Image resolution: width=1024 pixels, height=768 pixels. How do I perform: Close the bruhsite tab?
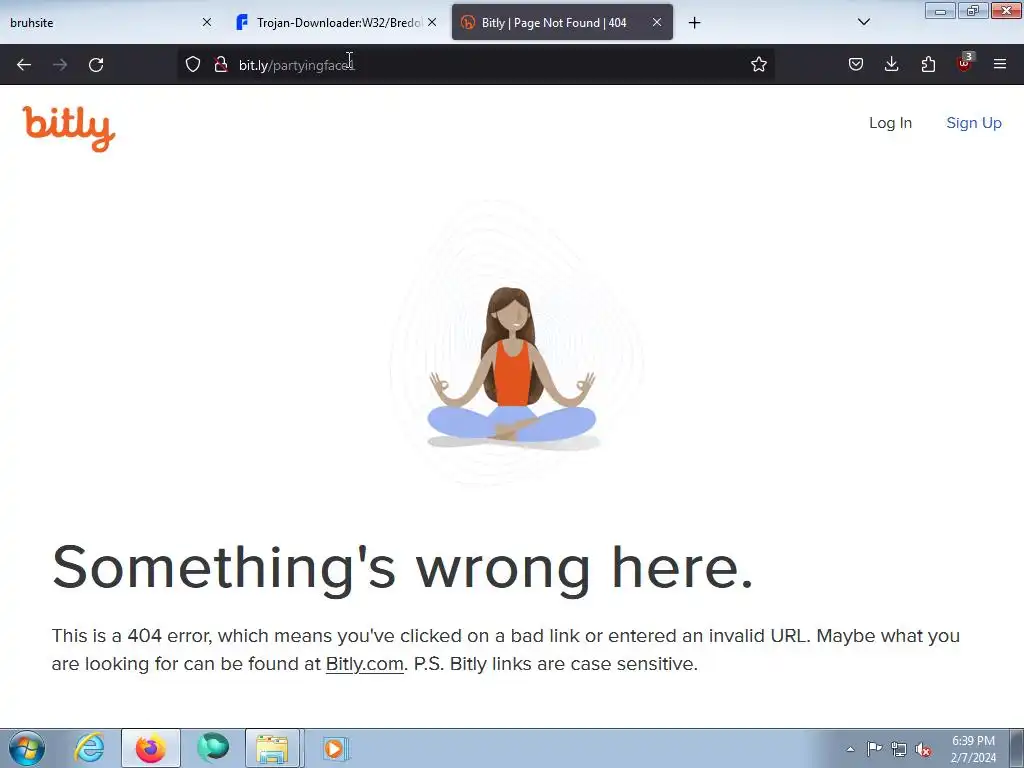pos(206,23)
